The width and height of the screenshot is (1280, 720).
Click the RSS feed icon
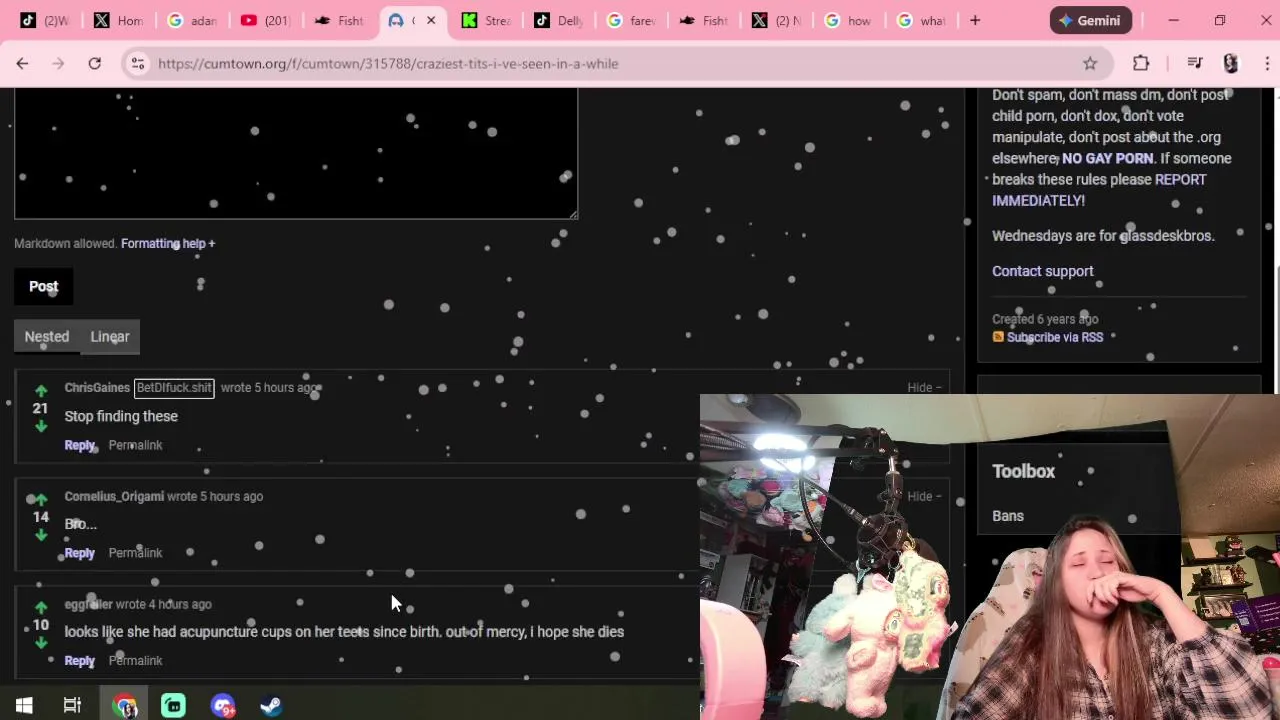pyautogui.click(x=998, y=337)
